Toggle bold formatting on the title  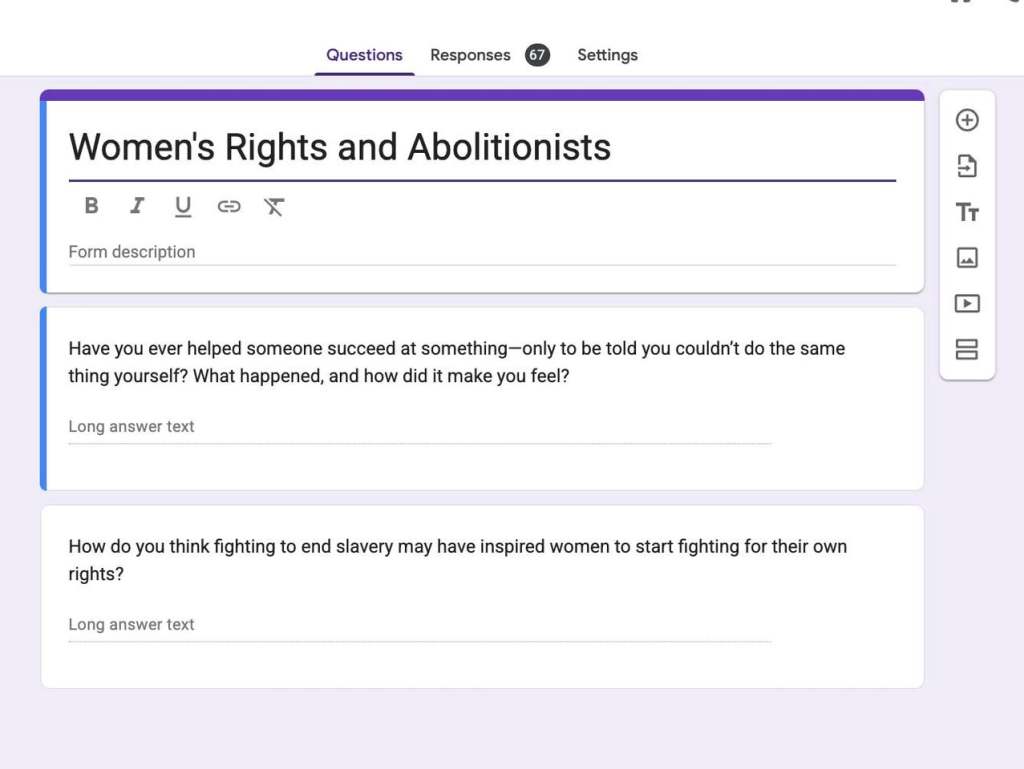(x=91, y=206)
